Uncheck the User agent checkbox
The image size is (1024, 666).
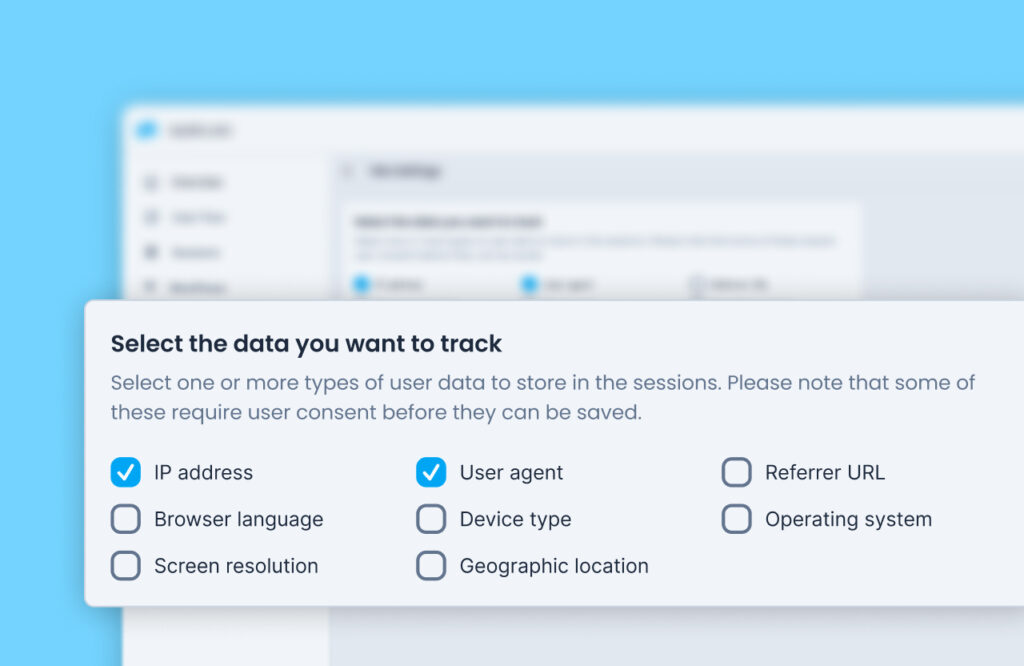431,472
